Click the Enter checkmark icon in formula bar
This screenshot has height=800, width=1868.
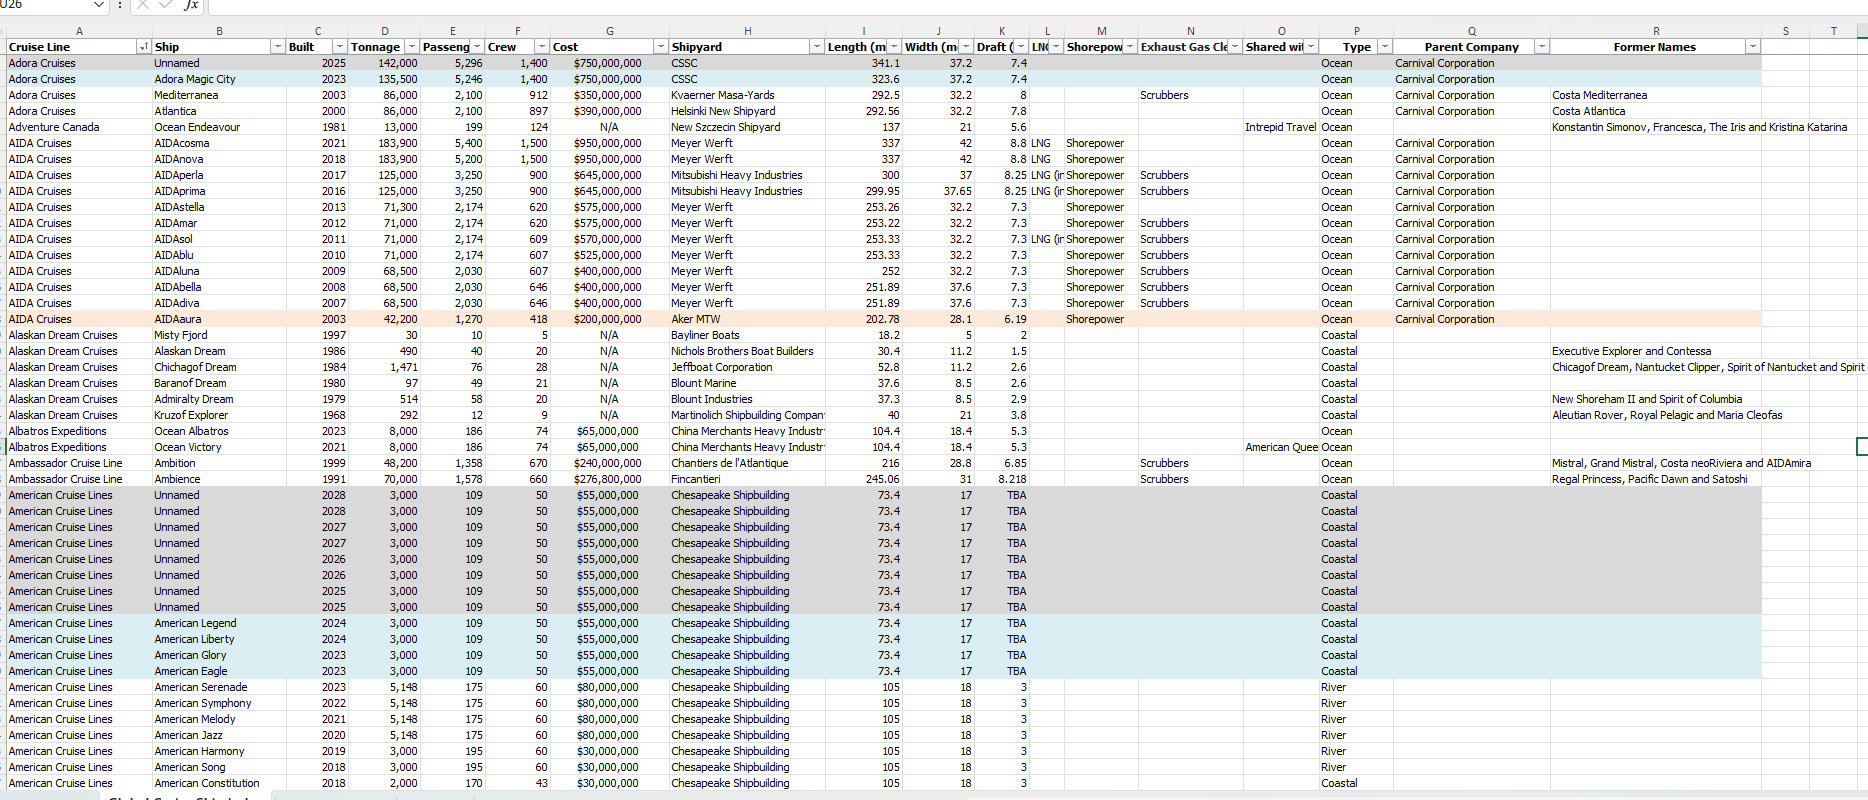click(x=166, y=5)
